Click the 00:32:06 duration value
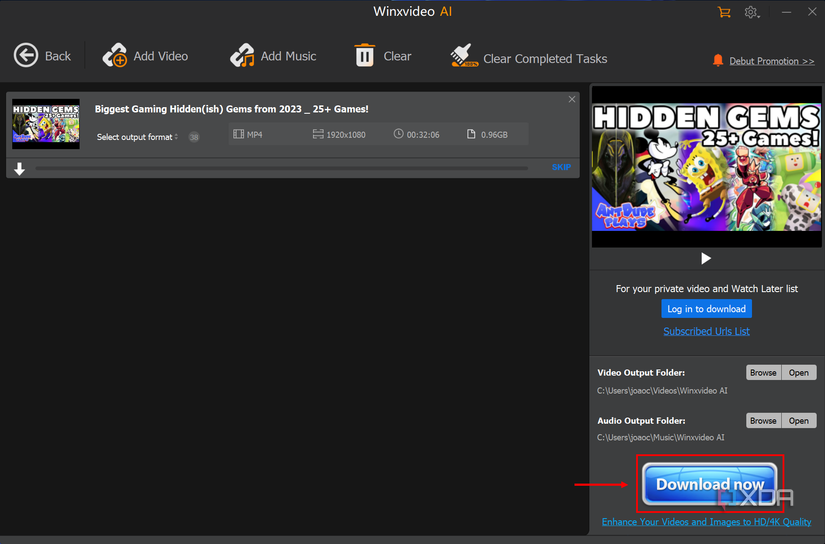This screenshot has height=544, width=825. (422, 135)
